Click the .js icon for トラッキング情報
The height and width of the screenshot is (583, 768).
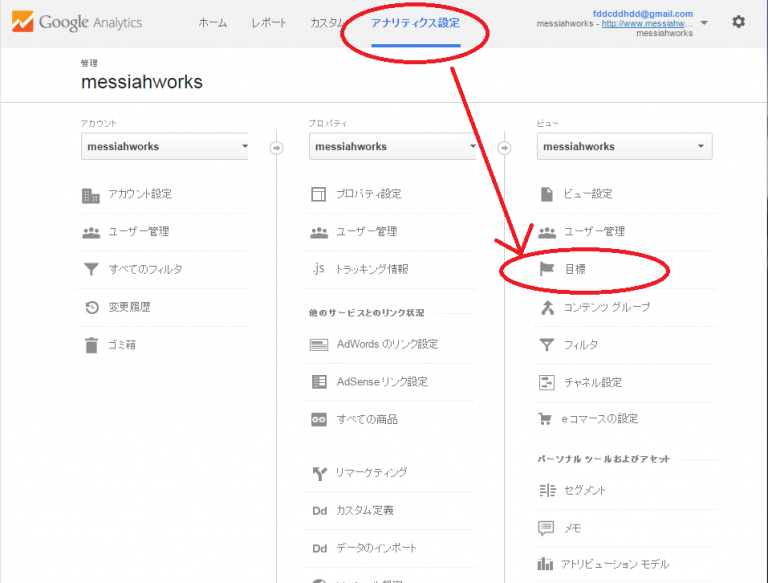[x=319, y=269]
